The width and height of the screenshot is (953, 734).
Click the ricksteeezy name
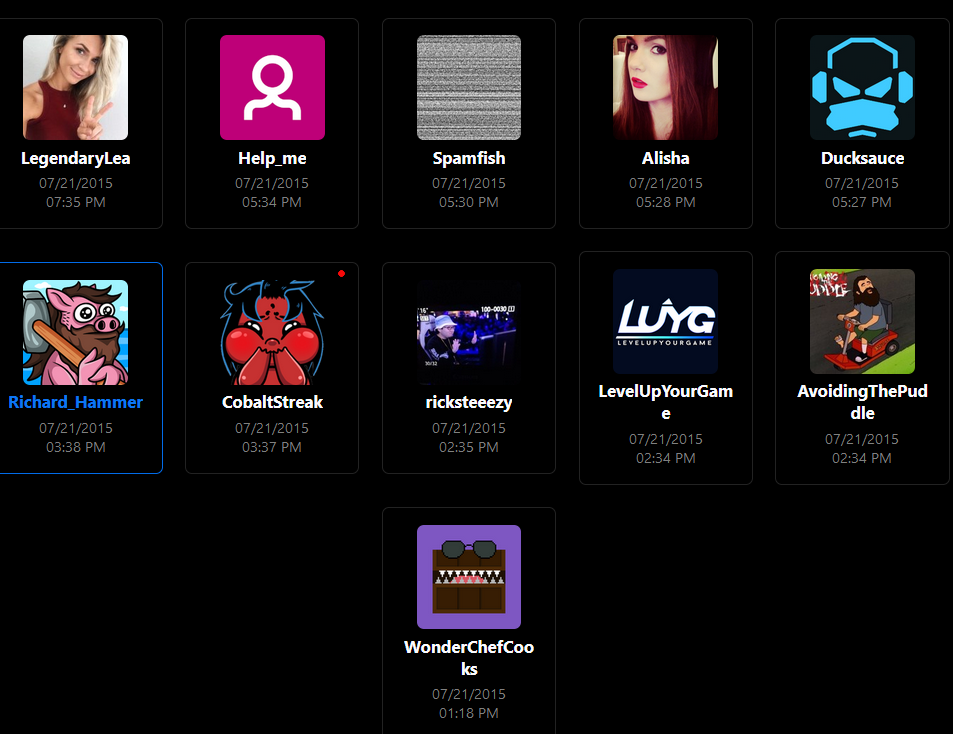point(469,402)
